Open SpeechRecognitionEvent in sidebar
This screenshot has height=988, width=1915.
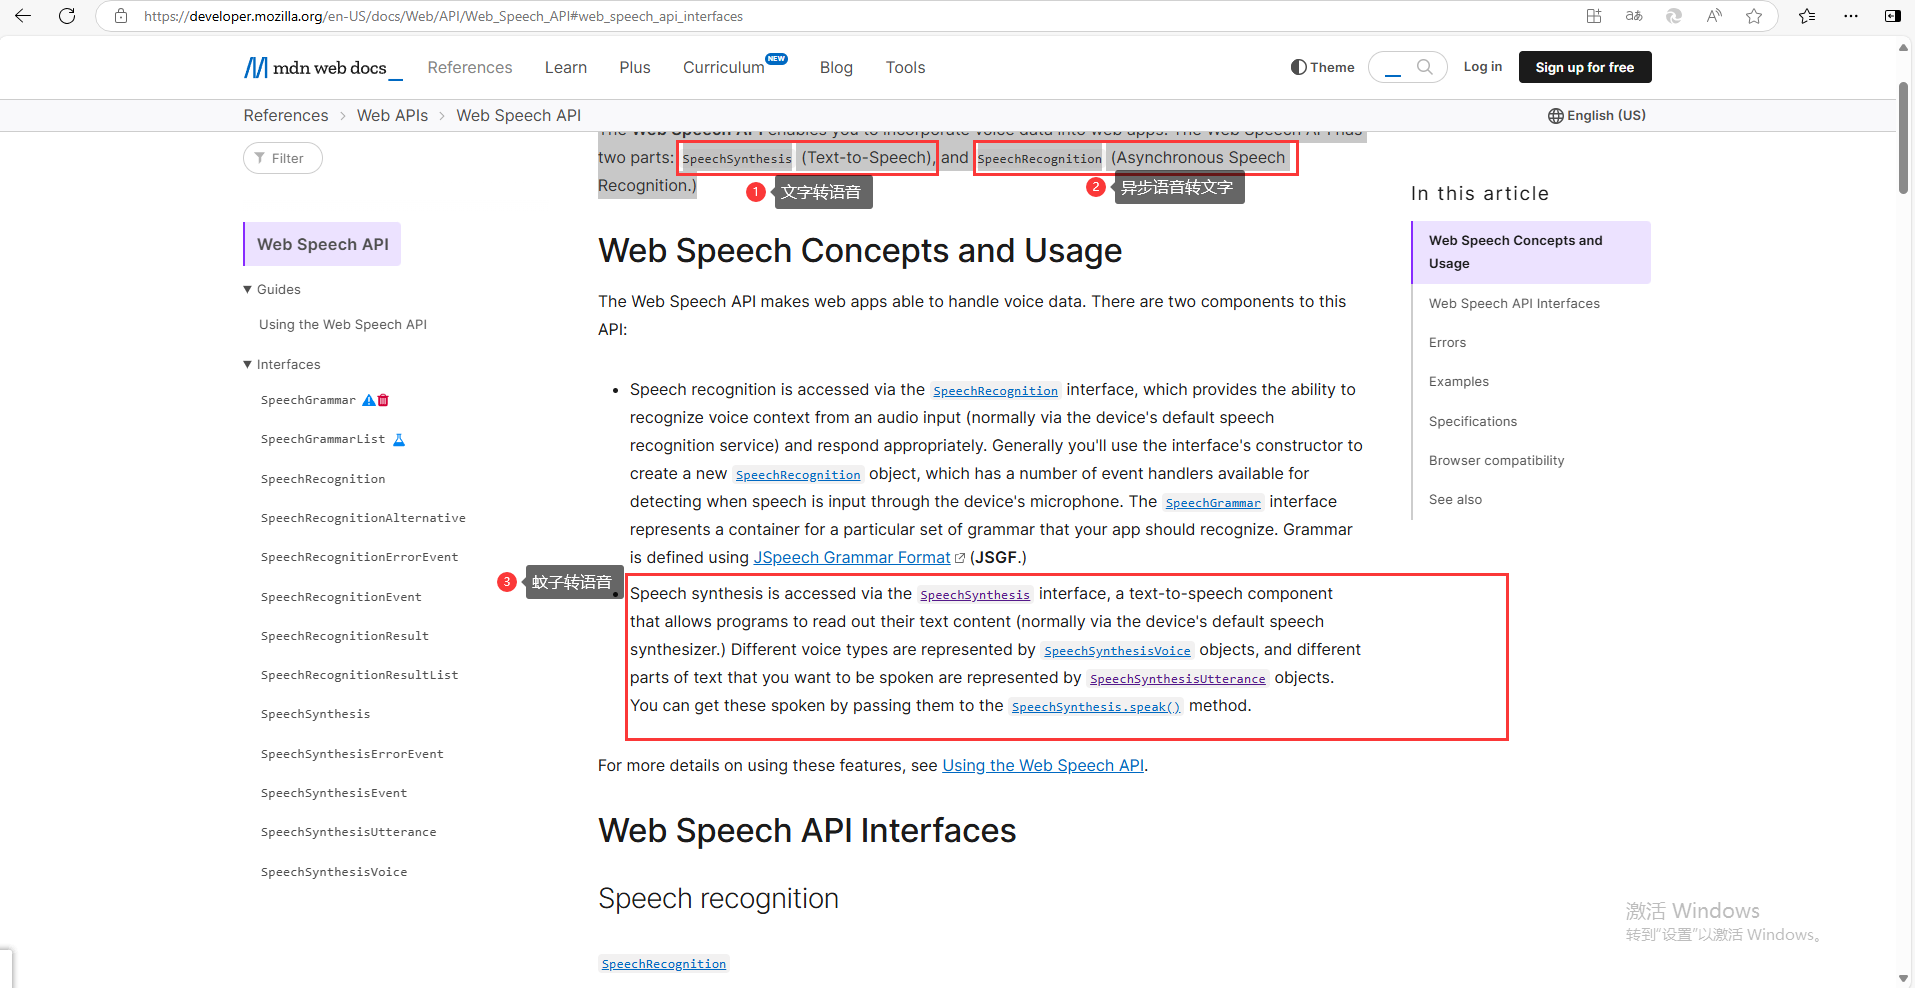coord(341,597)
